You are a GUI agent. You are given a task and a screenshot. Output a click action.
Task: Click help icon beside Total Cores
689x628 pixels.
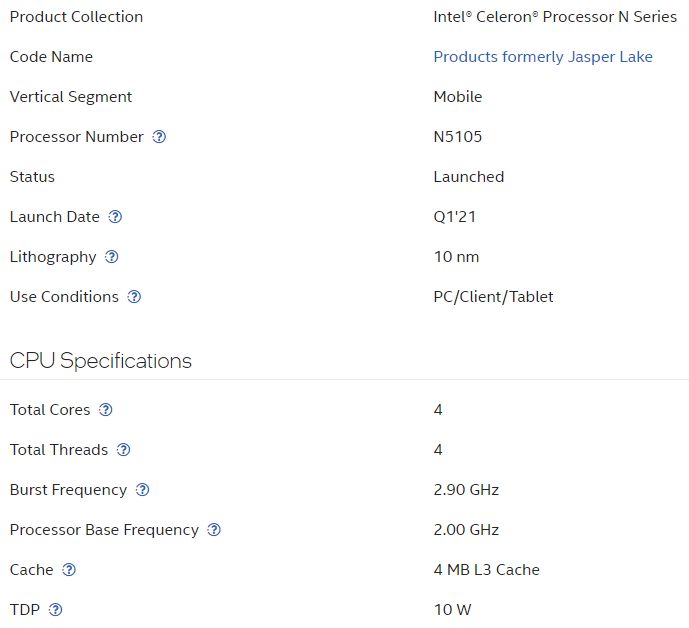105,410
